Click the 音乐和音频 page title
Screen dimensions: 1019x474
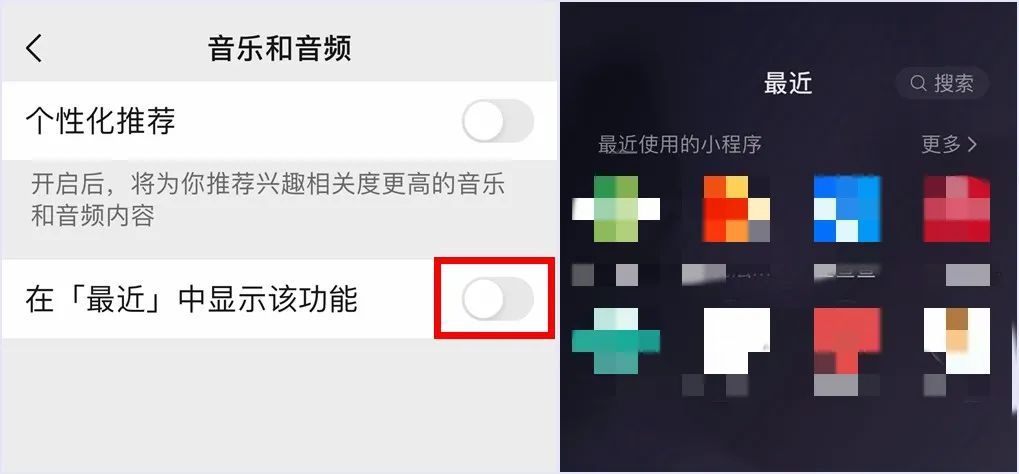click(279, 48)
